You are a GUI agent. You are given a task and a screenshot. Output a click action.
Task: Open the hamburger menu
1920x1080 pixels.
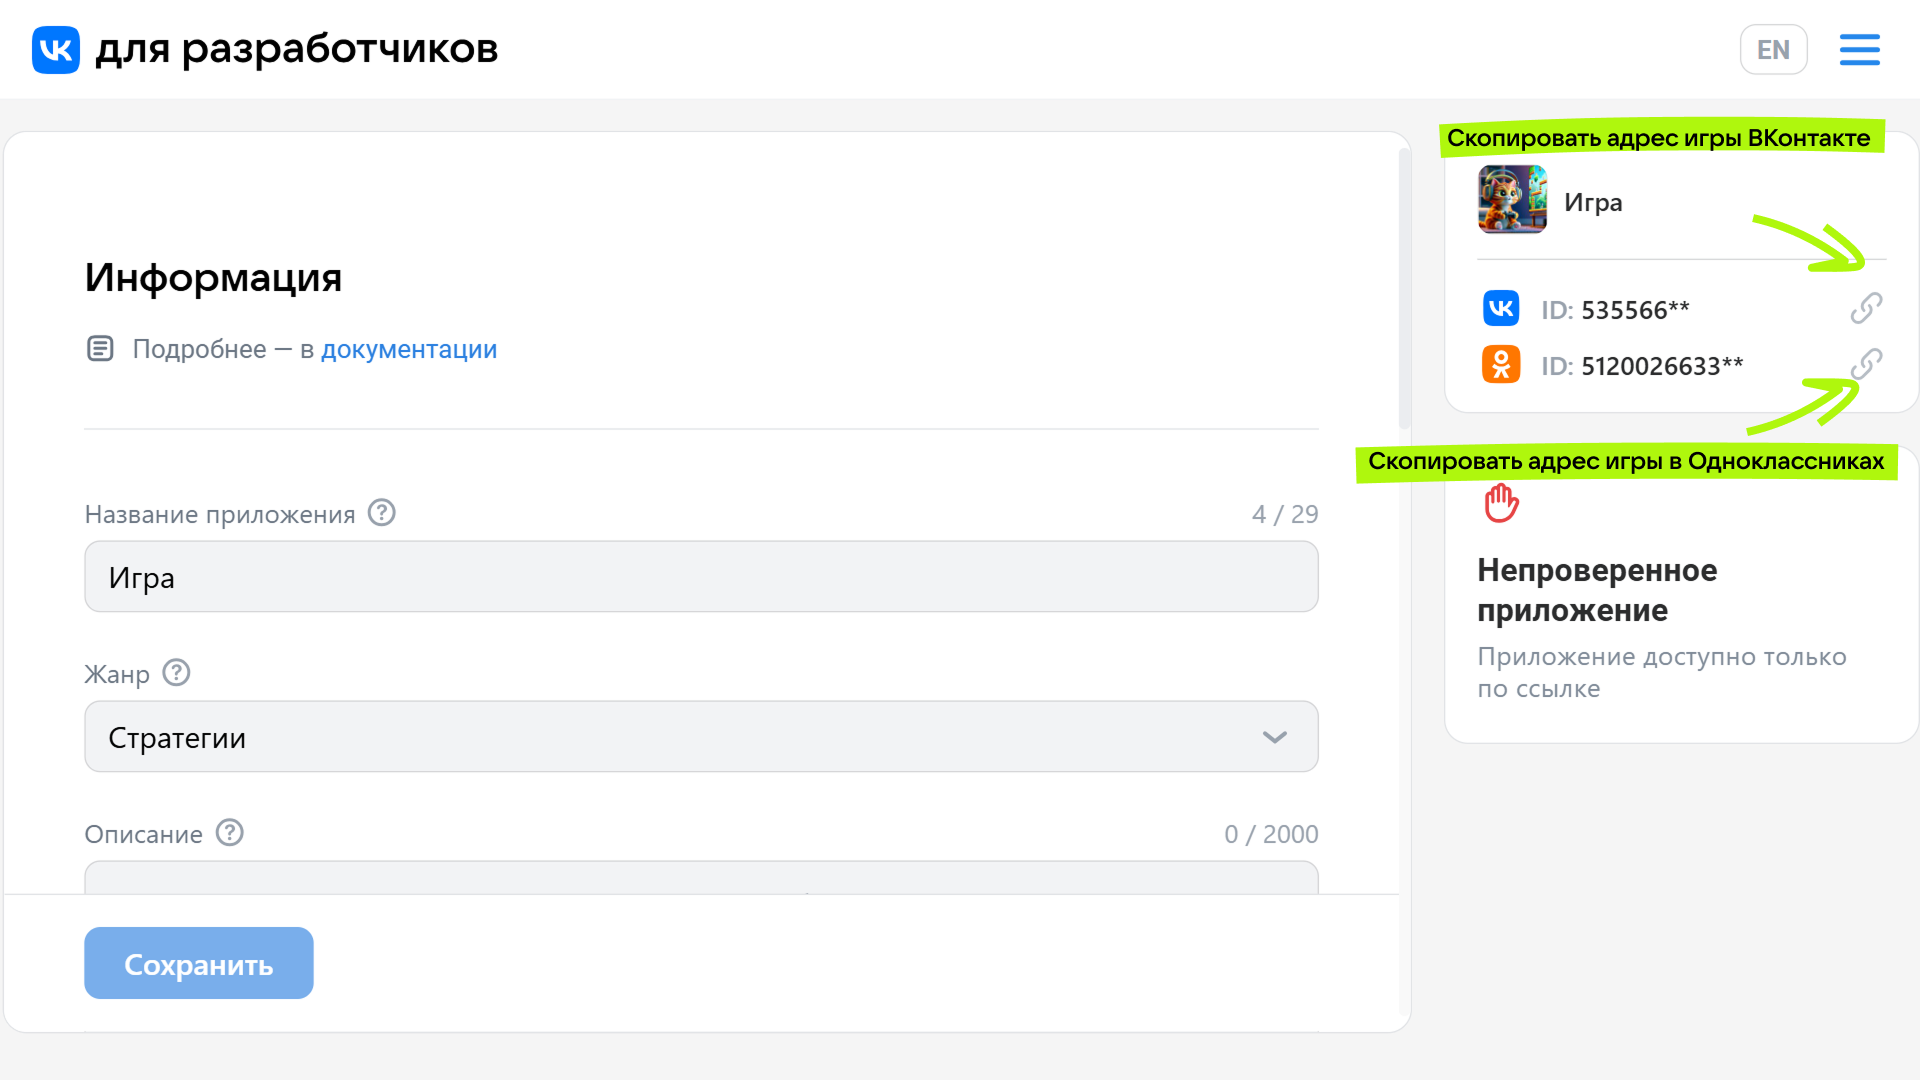1859,50
